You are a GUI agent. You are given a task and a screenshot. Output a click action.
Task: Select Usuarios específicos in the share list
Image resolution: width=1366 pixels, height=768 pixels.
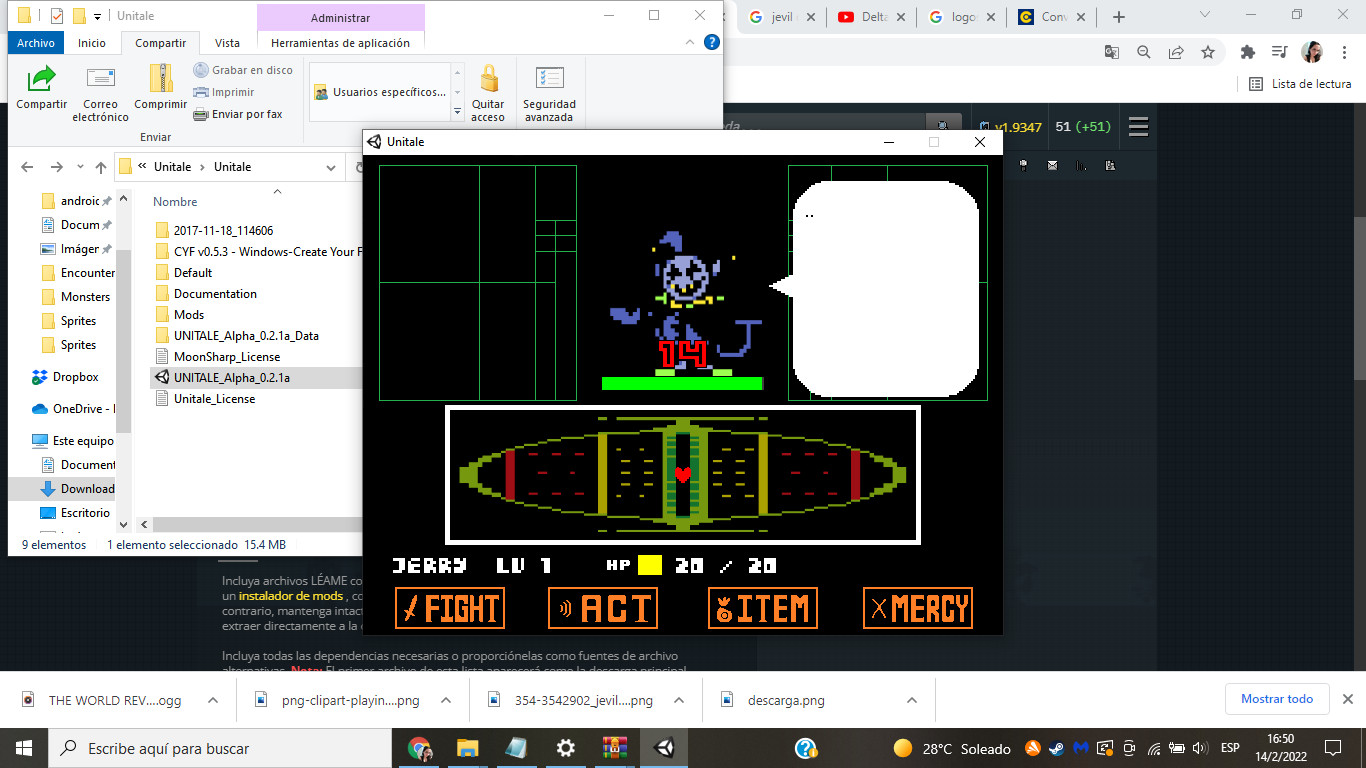380,92
